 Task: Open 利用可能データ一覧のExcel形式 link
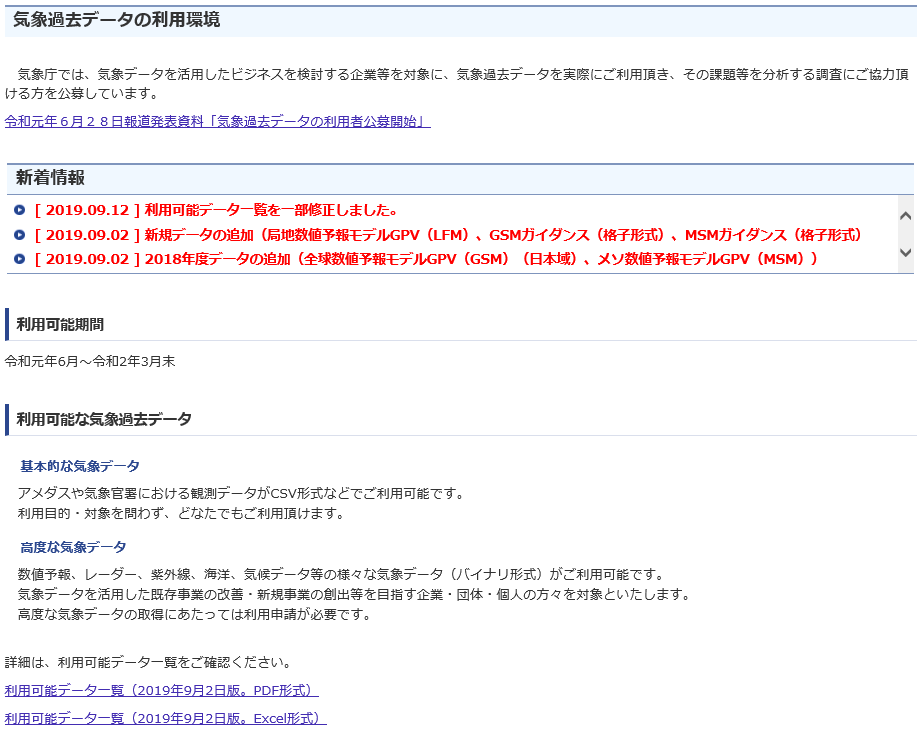coord(163,719)
